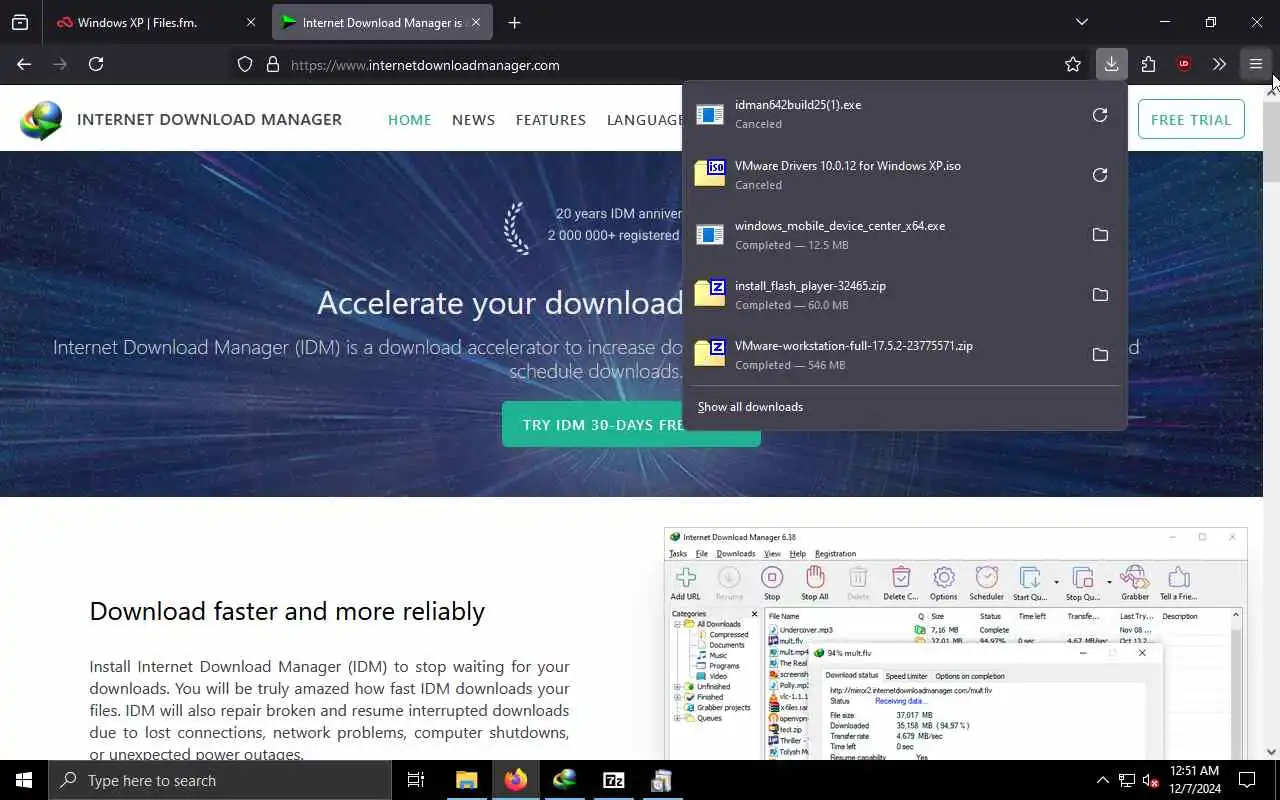The height and width of the screenshot is (800, 1280).
Task: Expand more tools chevron overflow
Action: (1219, 64)
